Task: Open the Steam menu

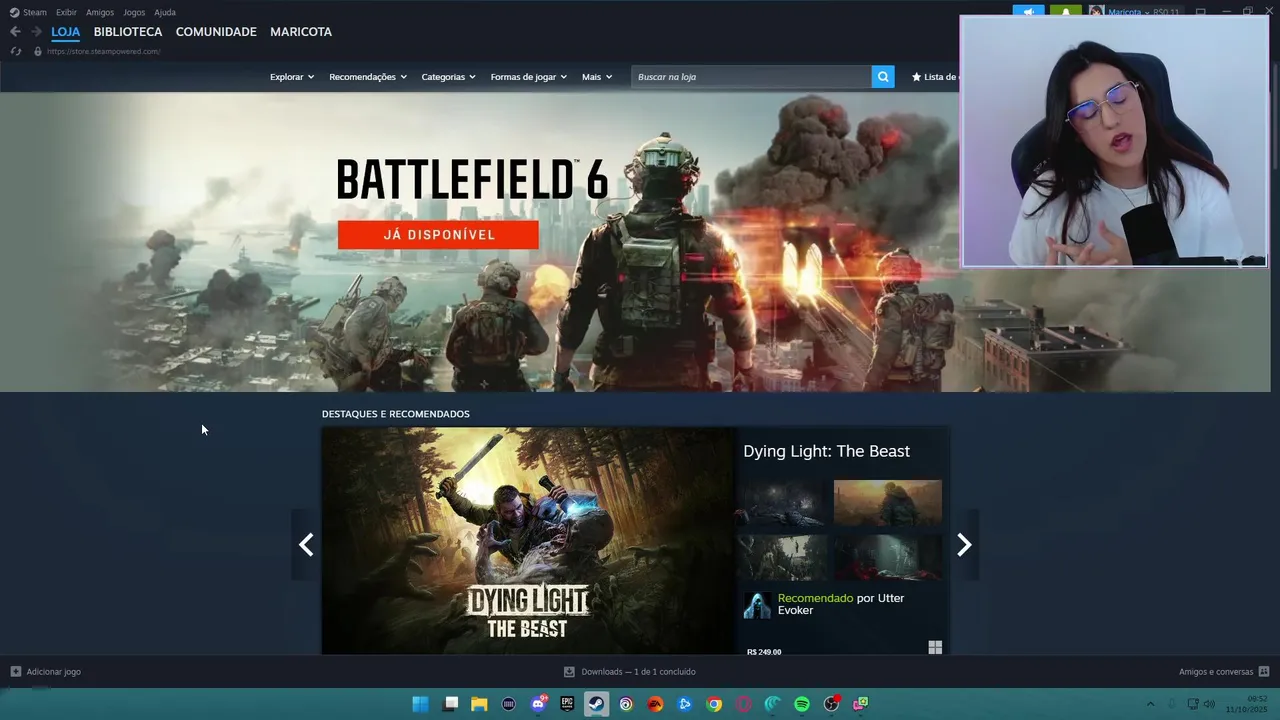Action: 28,12
